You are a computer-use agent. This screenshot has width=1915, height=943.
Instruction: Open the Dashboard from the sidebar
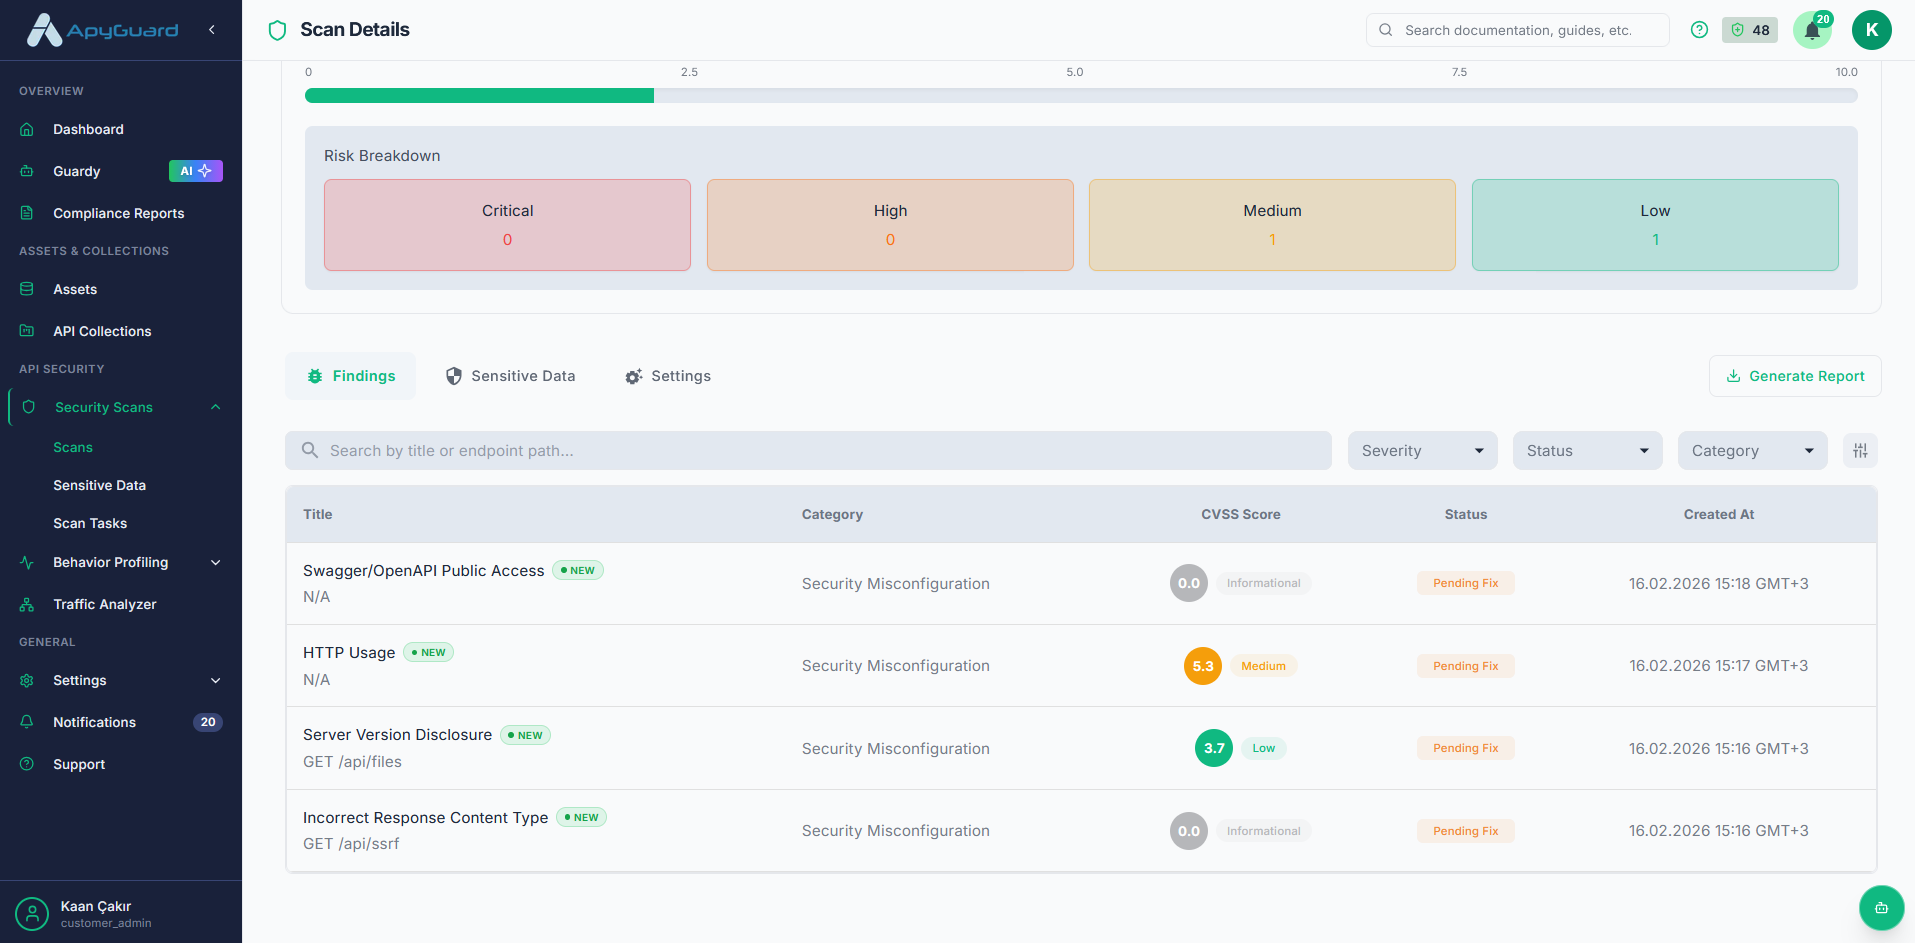[x=88, y=129]
